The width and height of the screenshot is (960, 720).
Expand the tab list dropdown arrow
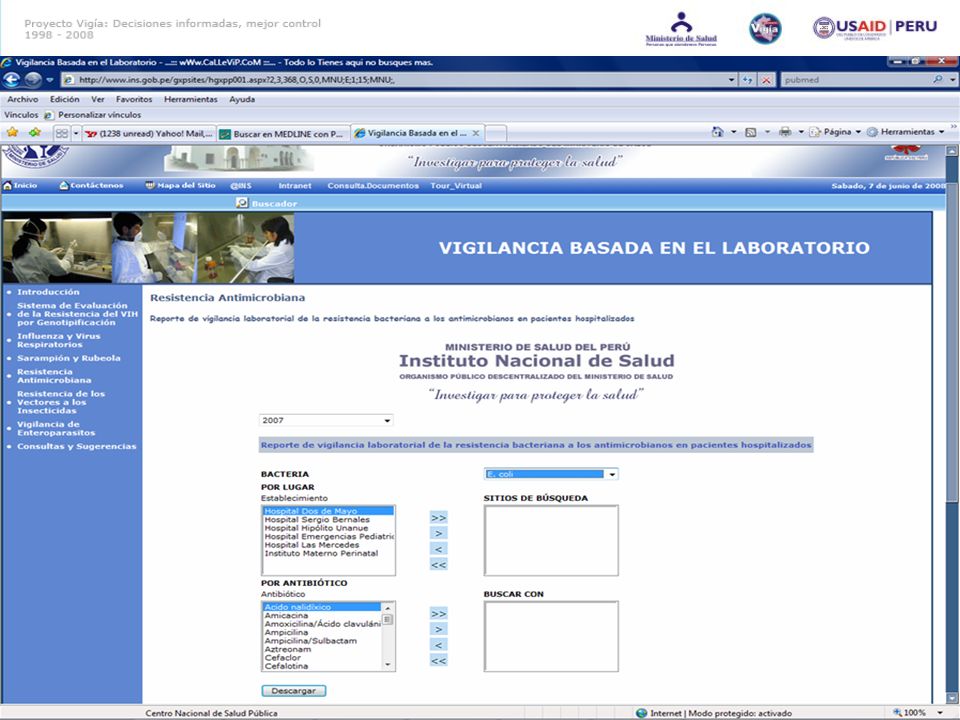point(76,133)
